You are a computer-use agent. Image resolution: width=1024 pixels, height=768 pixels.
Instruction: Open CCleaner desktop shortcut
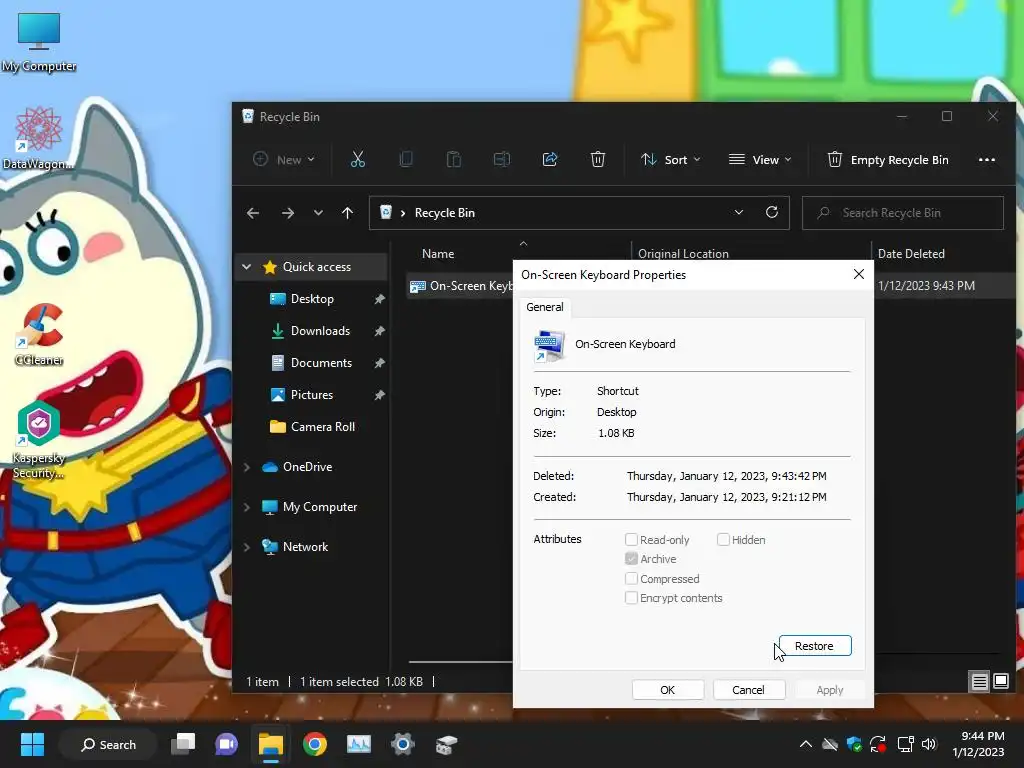39,334
